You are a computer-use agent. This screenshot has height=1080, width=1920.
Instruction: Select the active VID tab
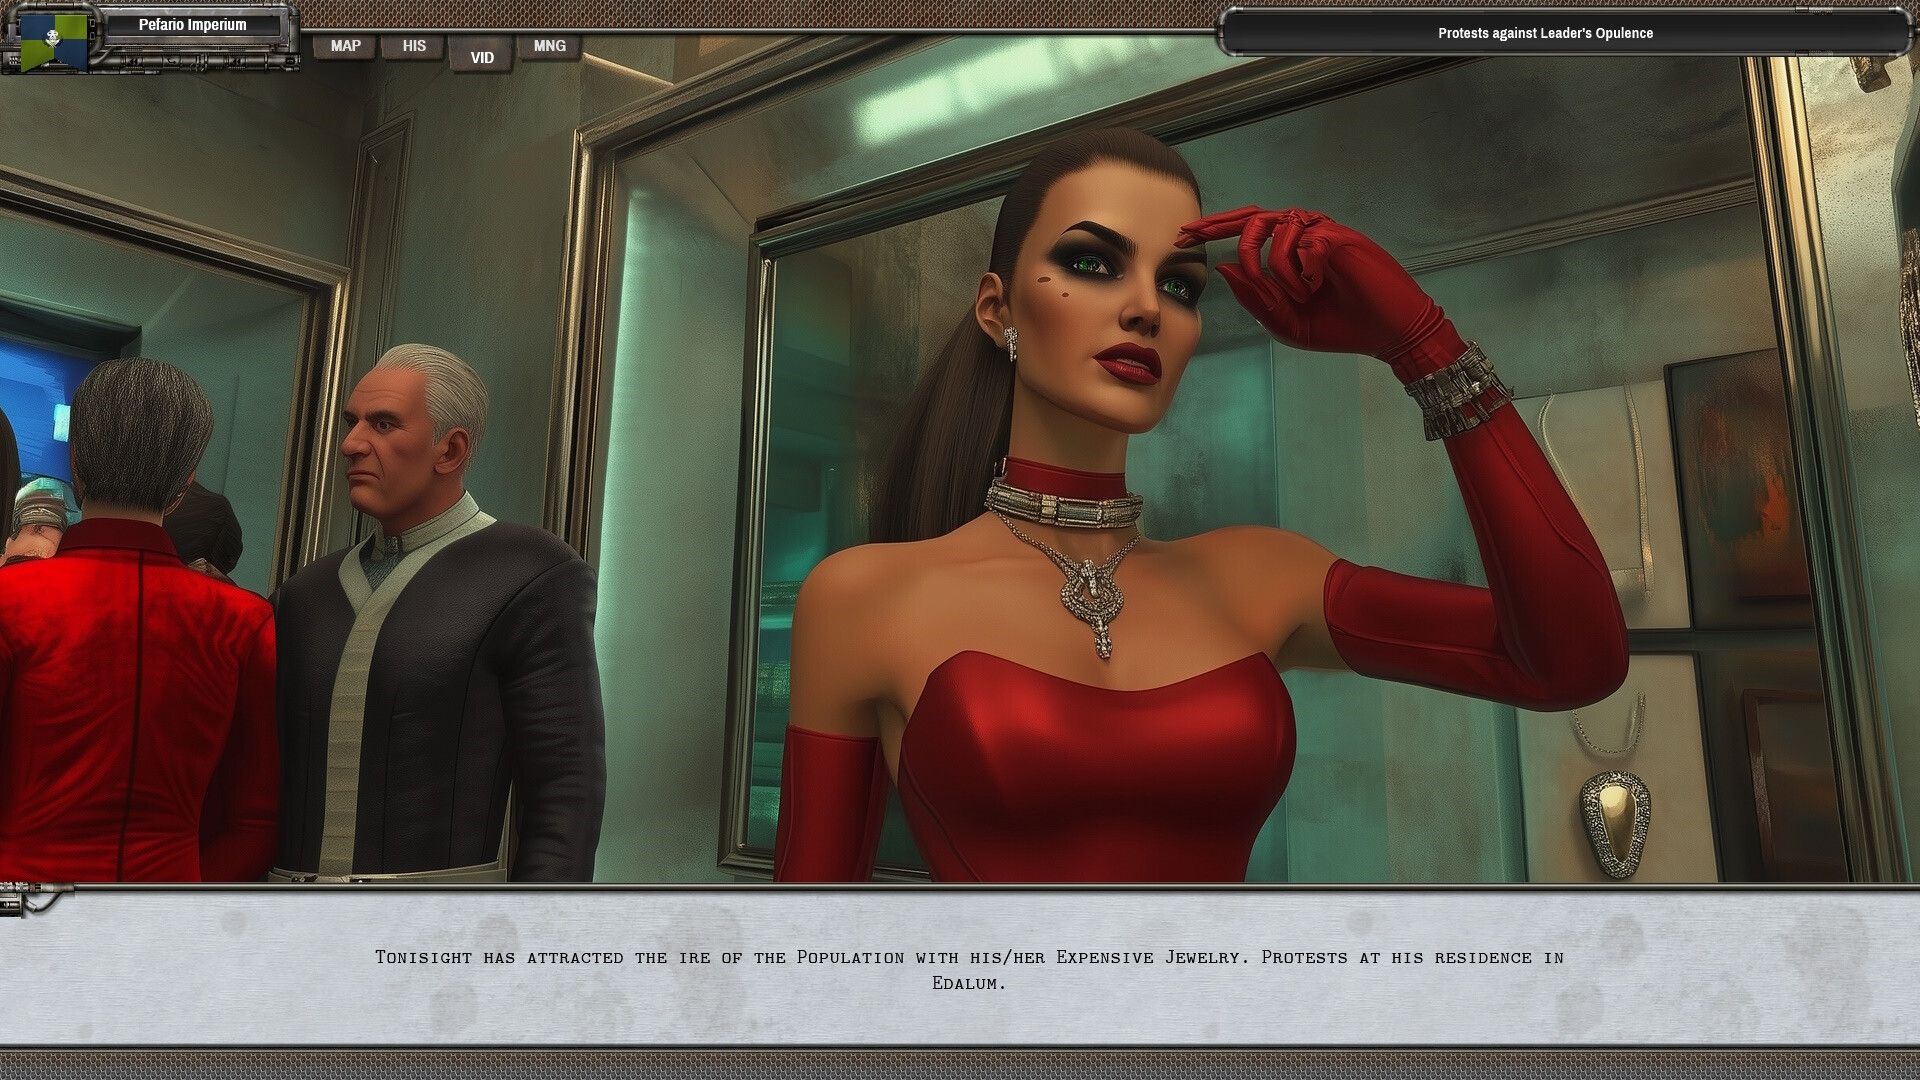[x=481, y=57]
